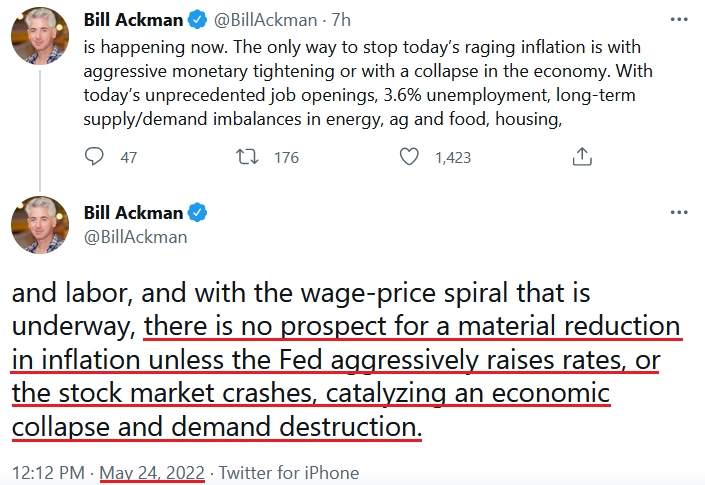Open Bill Ackman avatar on second tweet
This screenshot has width=705, height=485.
pos(40,225)
